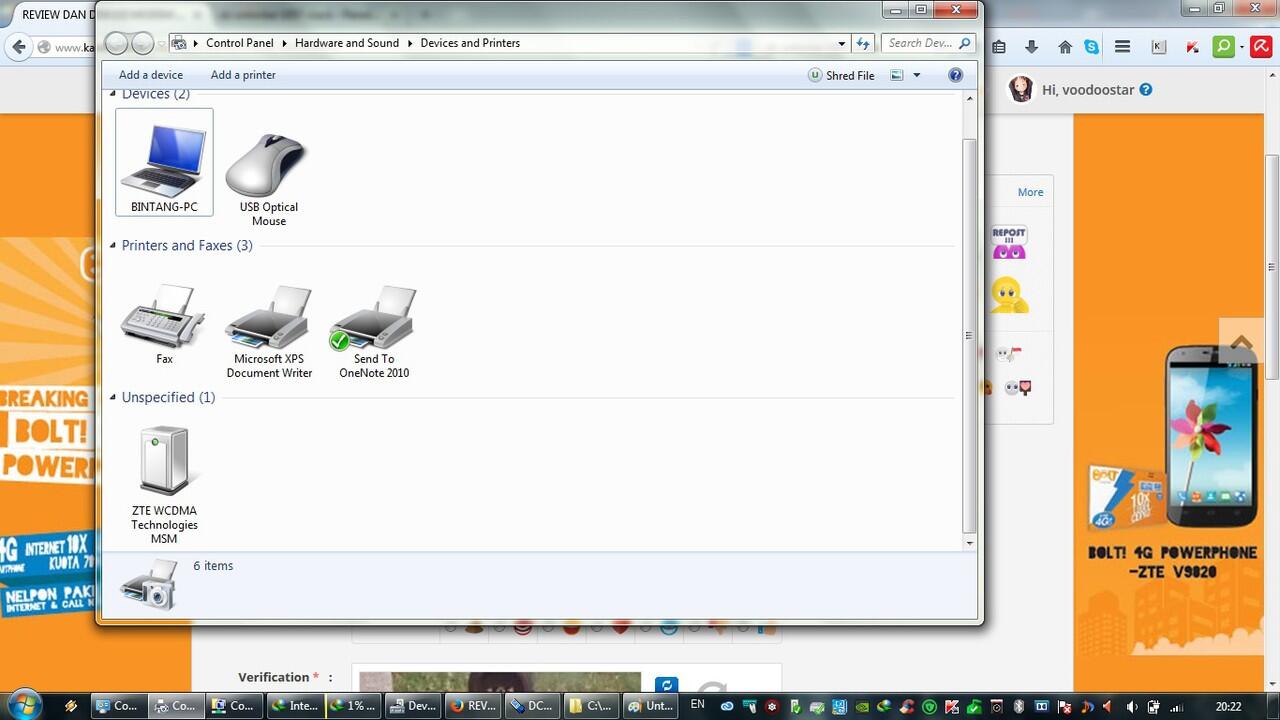1280x720 pixels.
Task: Select the USB Optical Mouse device
Action: coord(268,178)
